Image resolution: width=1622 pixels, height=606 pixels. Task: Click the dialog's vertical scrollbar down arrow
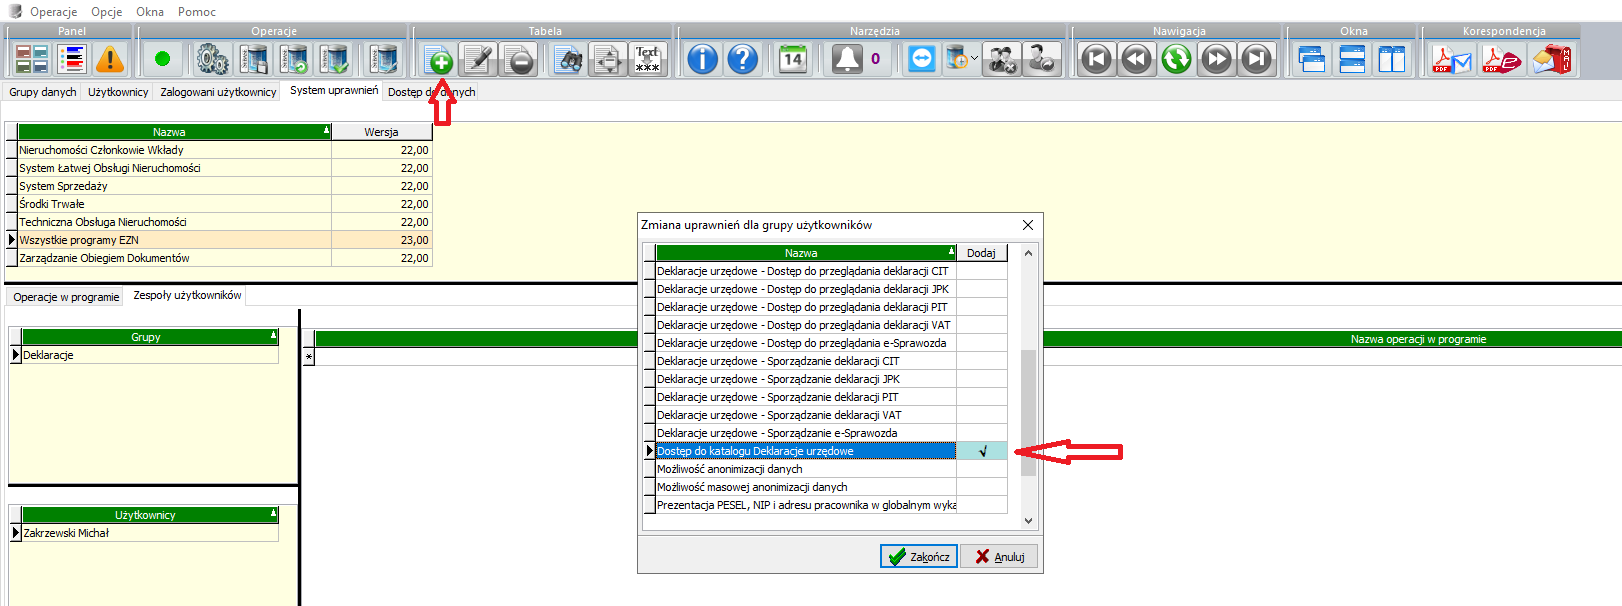(x=1028, y=520)
